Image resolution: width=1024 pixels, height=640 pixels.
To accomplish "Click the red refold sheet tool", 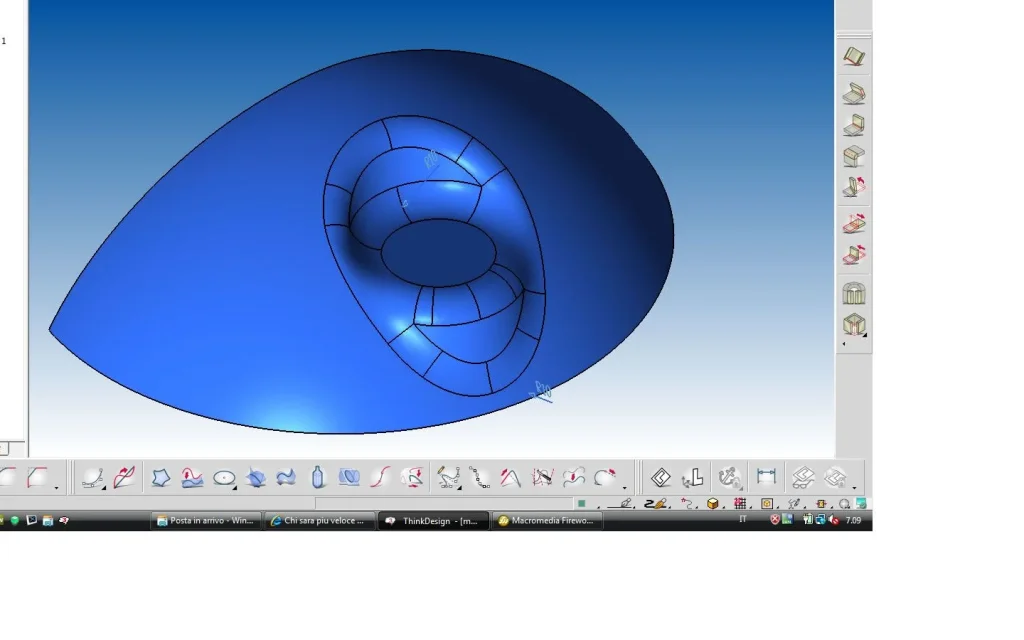I will (854, 255).
